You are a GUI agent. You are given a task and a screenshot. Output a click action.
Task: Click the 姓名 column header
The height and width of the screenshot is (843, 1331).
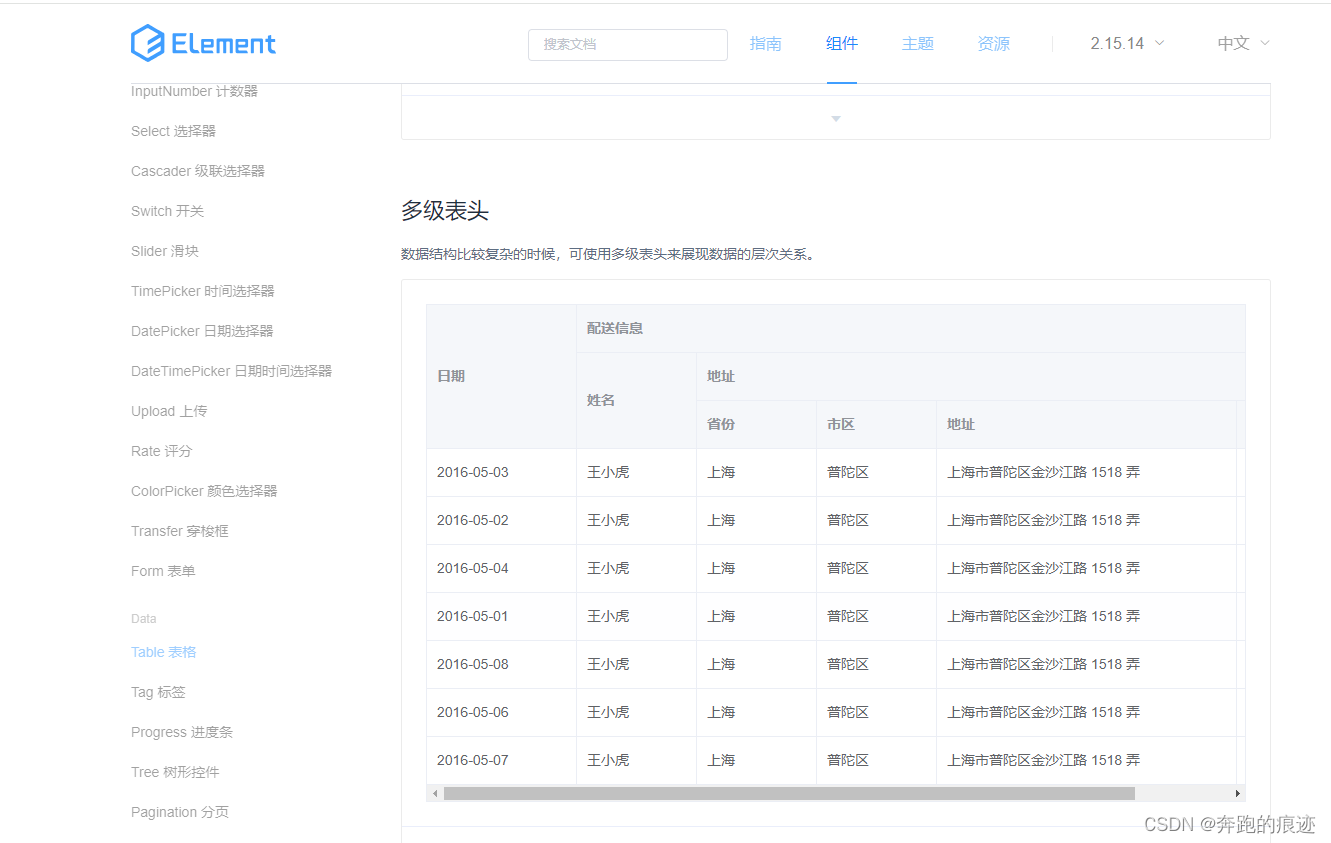pos(636,400)
